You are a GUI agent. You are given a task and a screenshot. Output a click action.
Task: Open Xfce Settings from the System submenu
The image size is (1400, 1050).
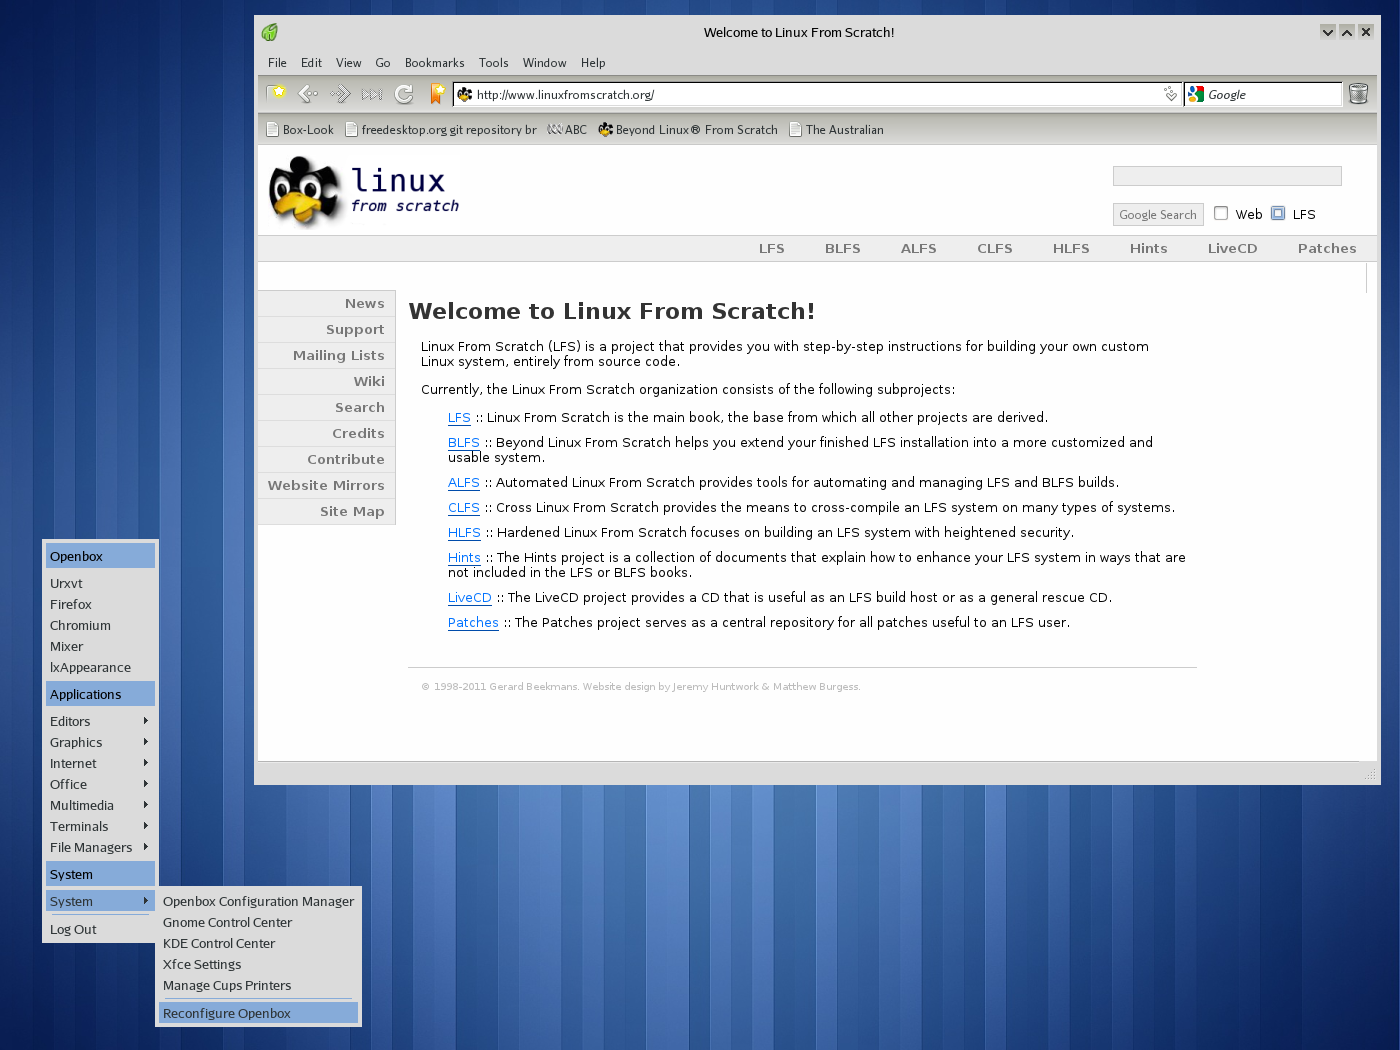(x=258, y=965)
